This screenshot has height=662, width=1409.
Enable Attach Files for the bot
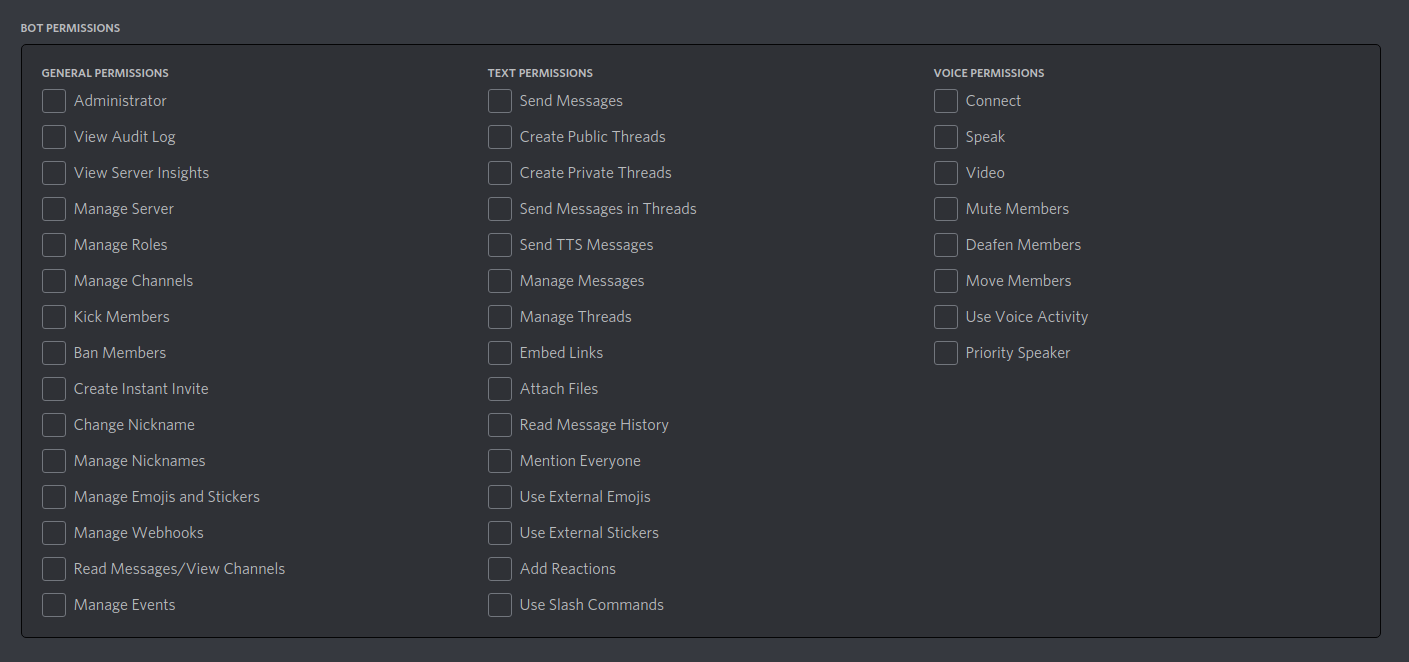(x=499, y=388)
